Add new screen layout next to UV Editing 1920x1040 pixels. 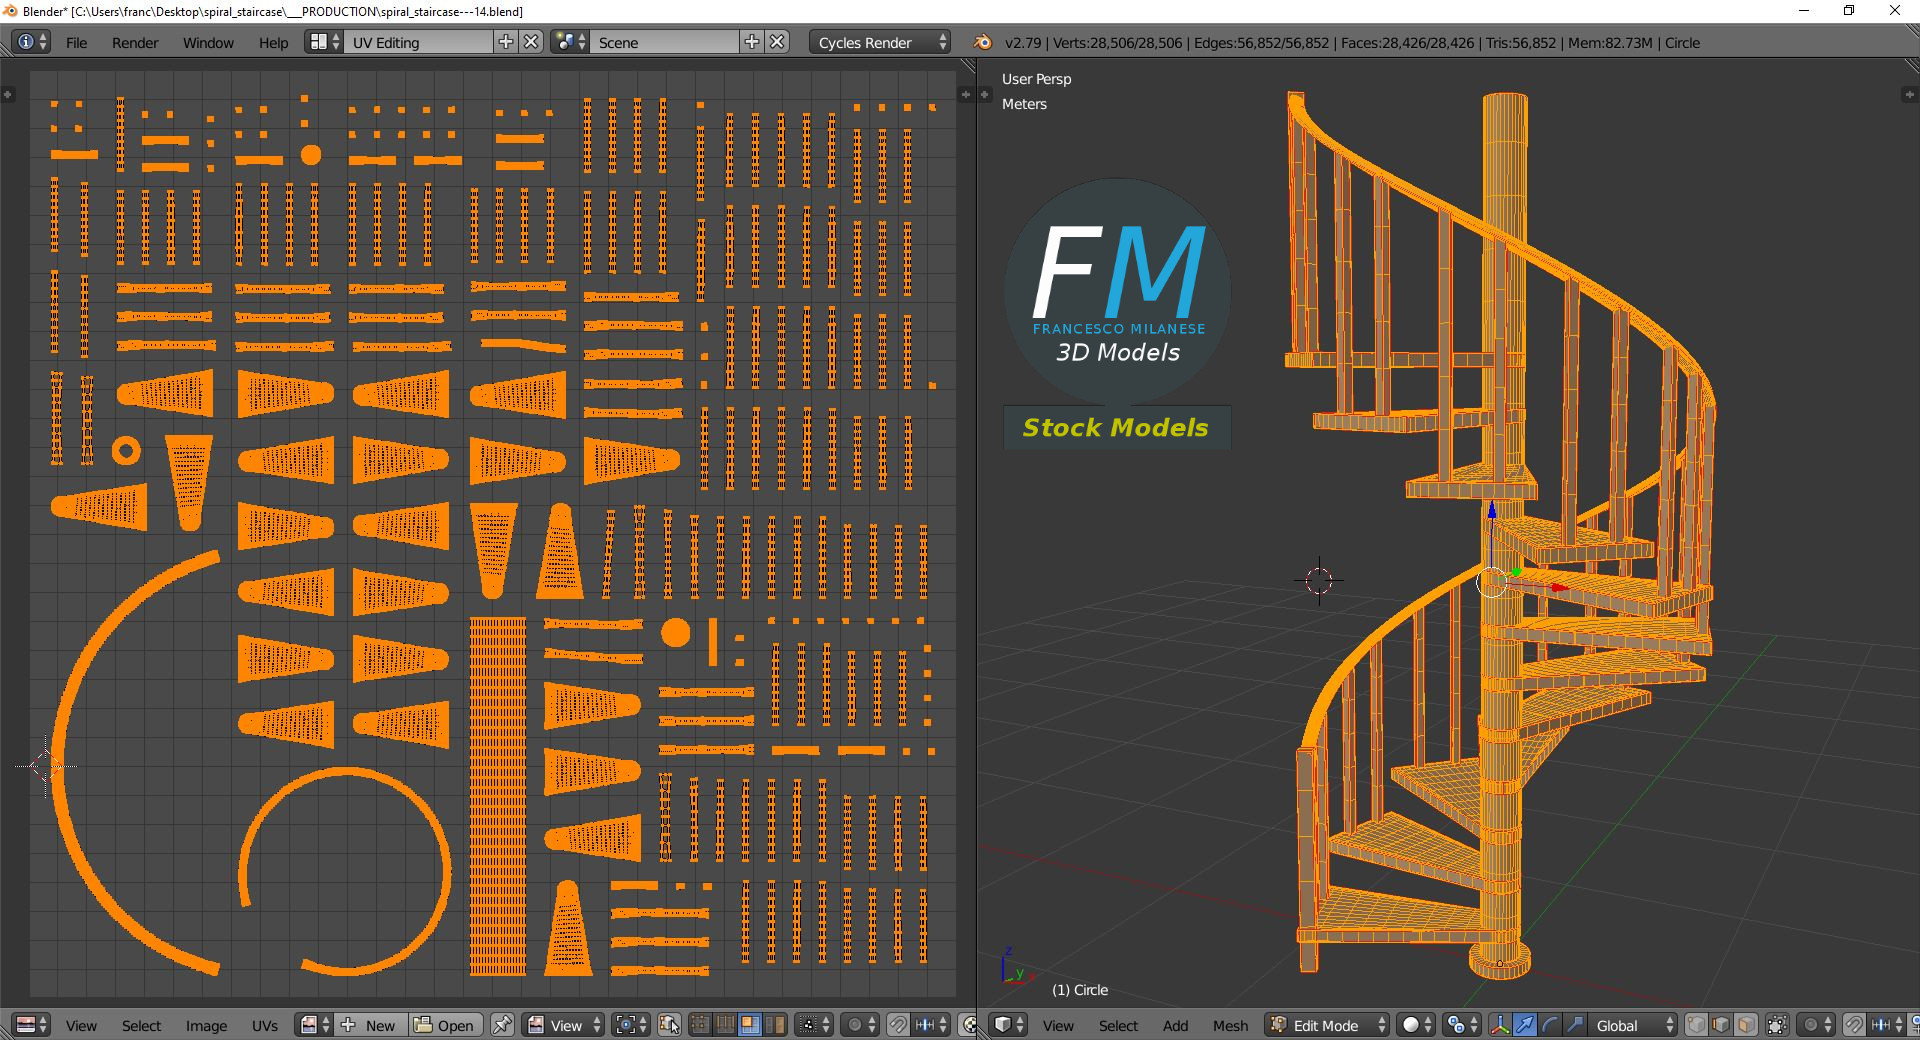pos(506,42)
